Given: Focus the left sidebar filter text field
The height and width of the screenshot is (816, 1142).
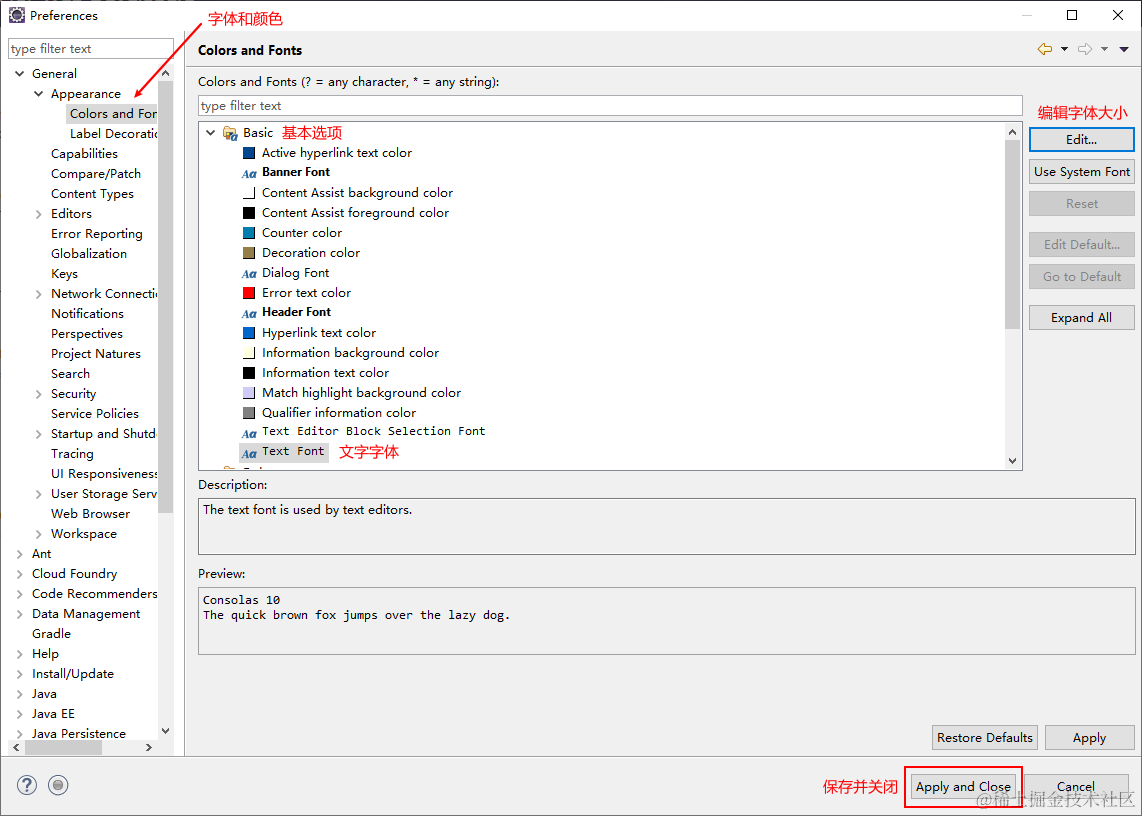Looking at the screenshot, I should pos(91,49).
